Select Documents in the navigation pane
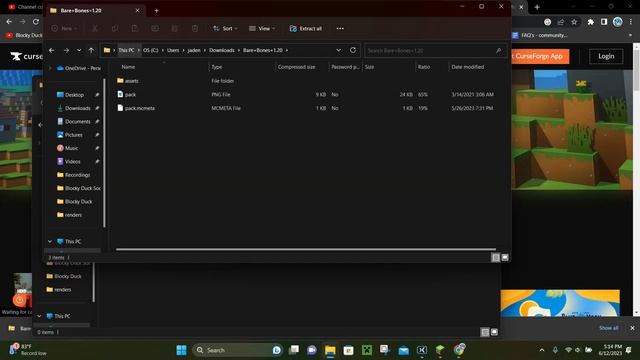The image size is (640, 360). coord(78,122)
